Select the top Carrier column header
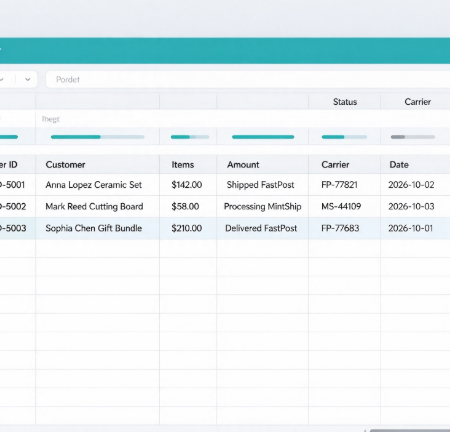This screenshot has height=432, width=450. (418, 102)
